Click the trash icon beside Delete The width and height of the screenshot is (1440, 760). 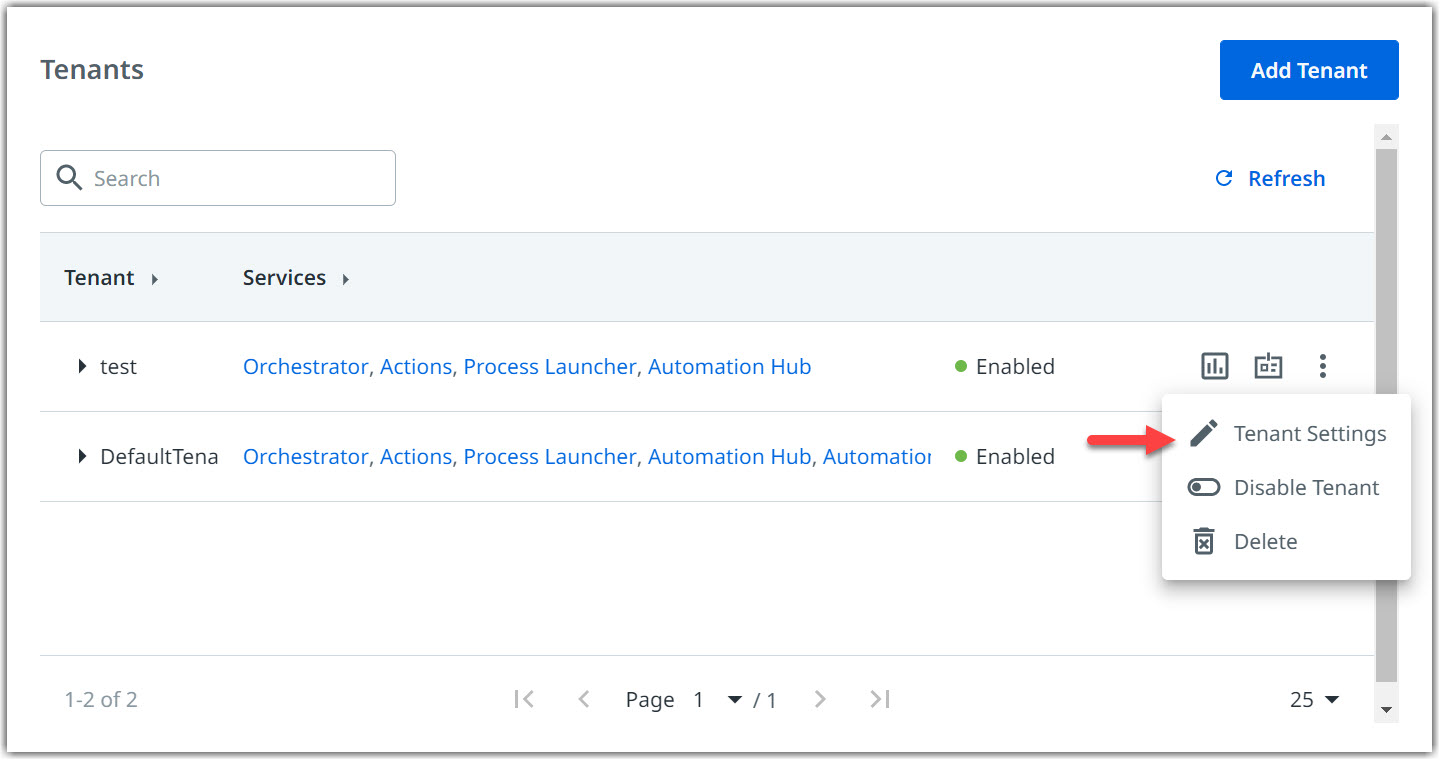pyautogui.click(x=1204, y=541)
